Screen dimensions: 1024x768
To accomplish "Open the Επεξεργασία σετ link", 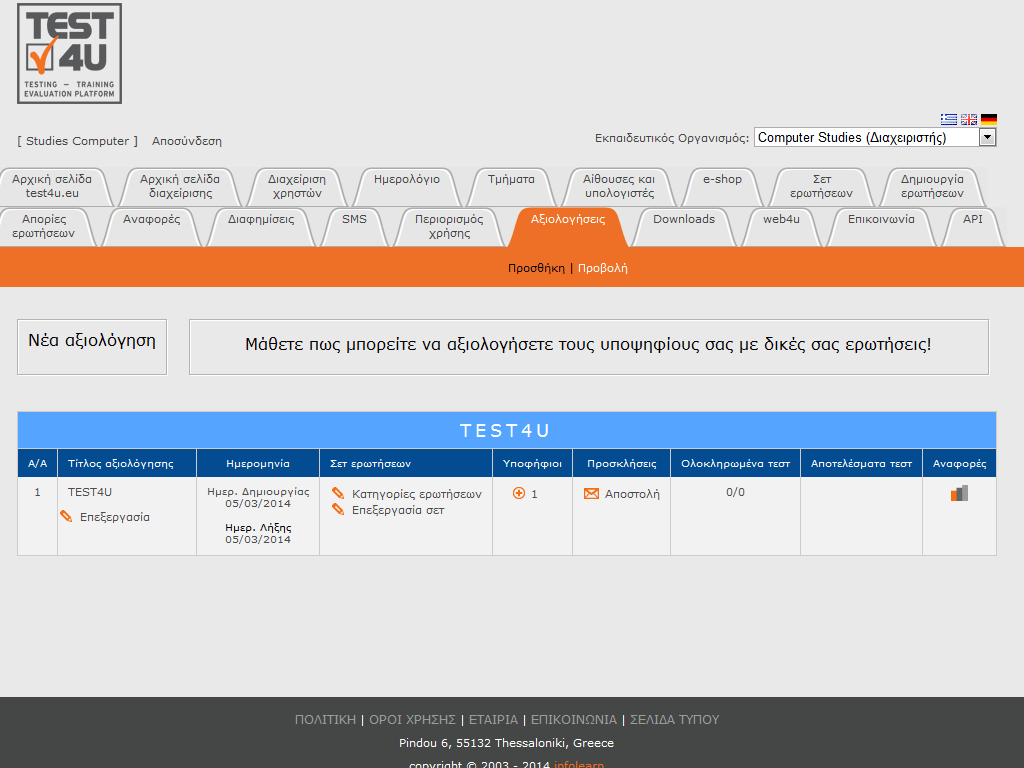I will [x=398, y=510].
